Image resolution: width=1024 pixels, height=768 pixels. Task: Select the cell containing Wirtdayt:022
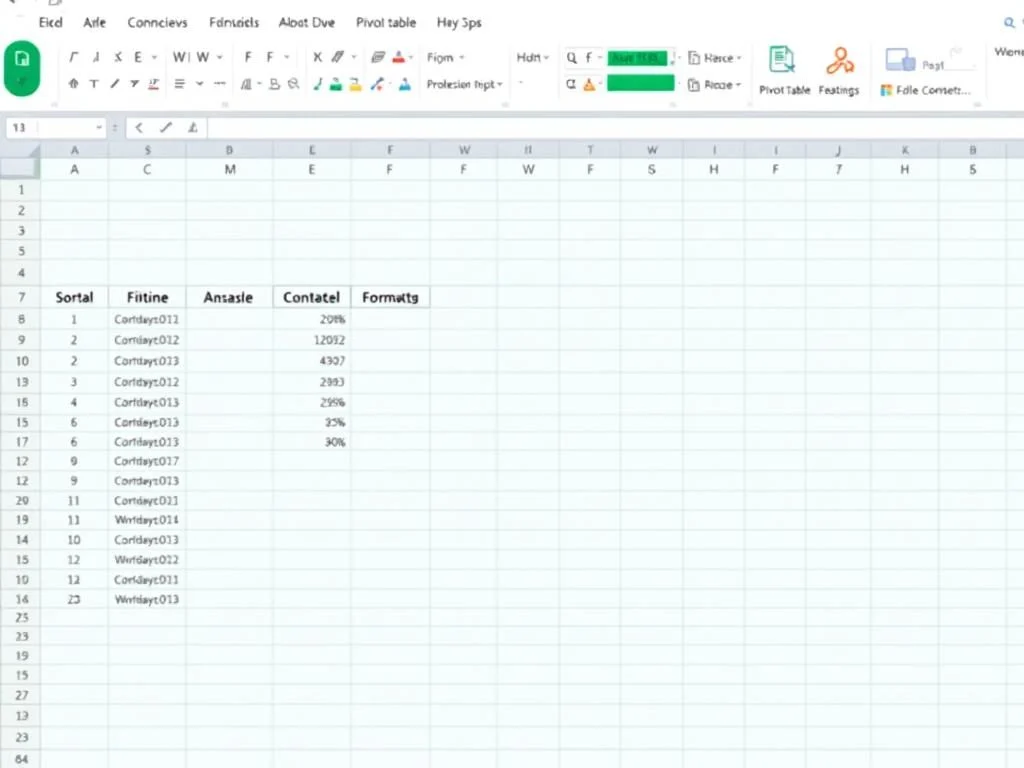147,560
